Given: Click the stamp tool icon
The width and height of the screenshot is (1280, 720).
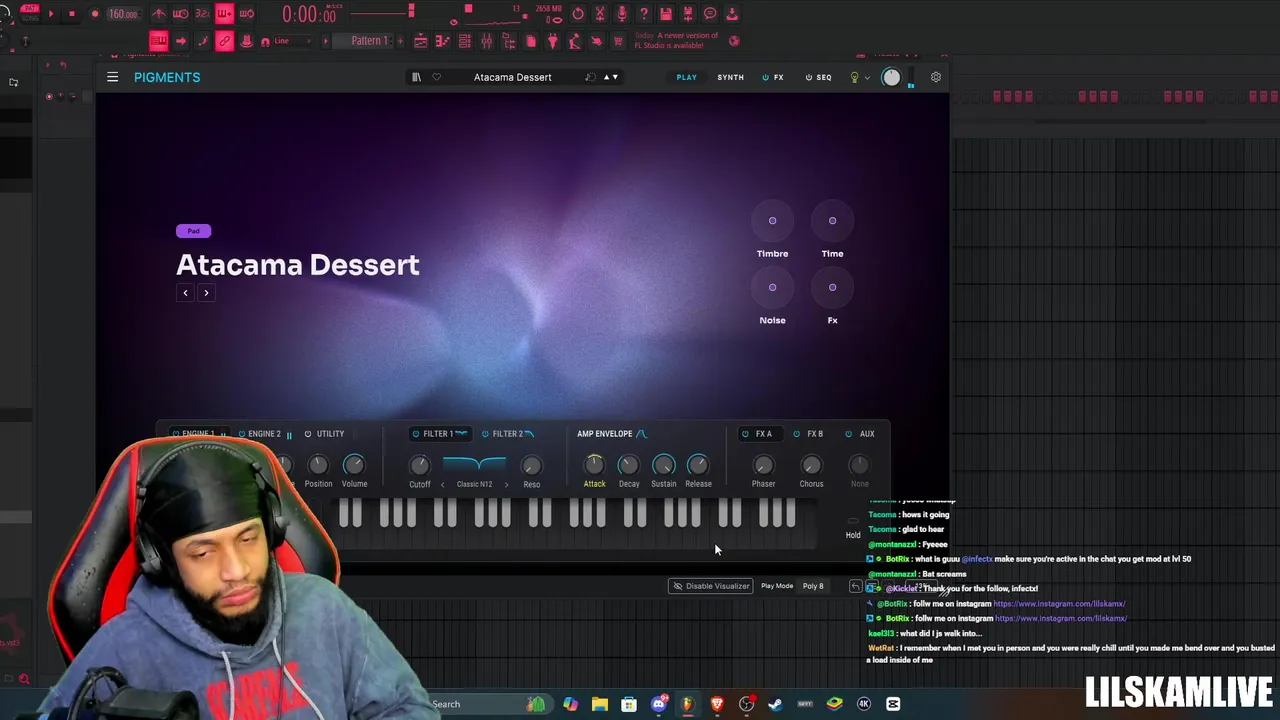Looking at the screenshot, I should pyautogui.click(x=245, y=41).
